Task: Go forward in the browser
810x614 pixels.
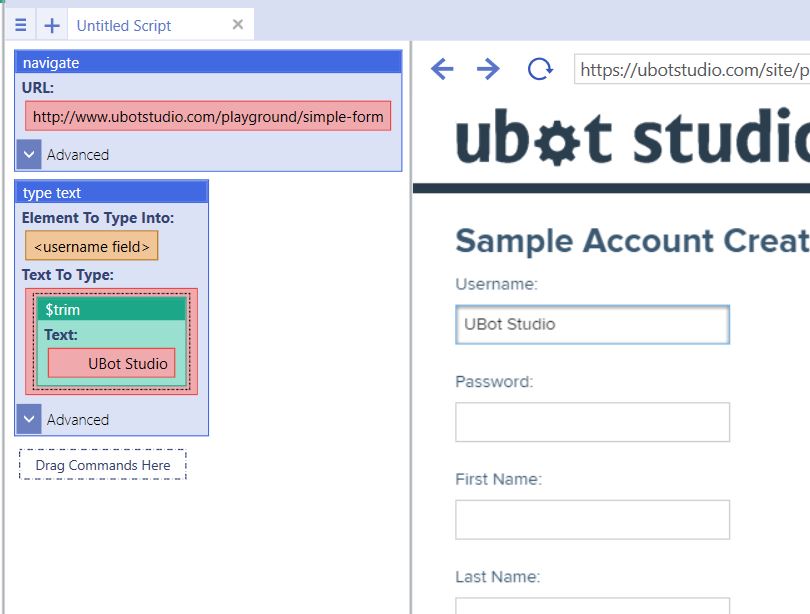Action: click(x=488, y=69)
